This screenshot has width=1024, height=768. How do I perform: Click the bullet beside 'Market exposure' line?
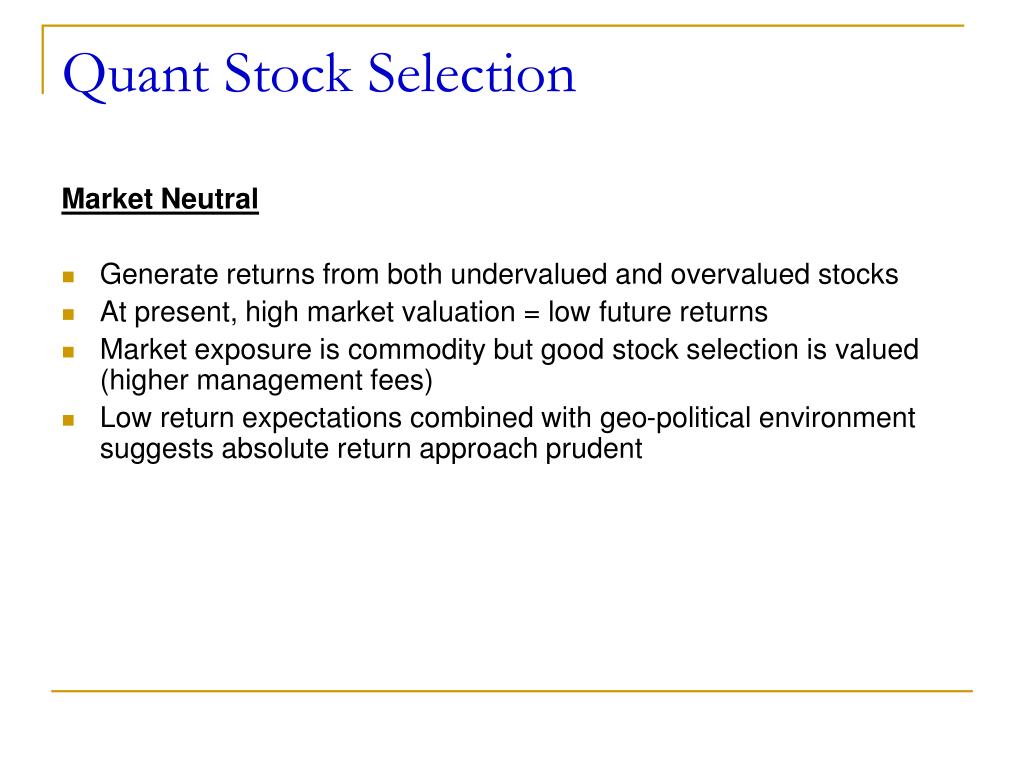[x=69, y=352]
